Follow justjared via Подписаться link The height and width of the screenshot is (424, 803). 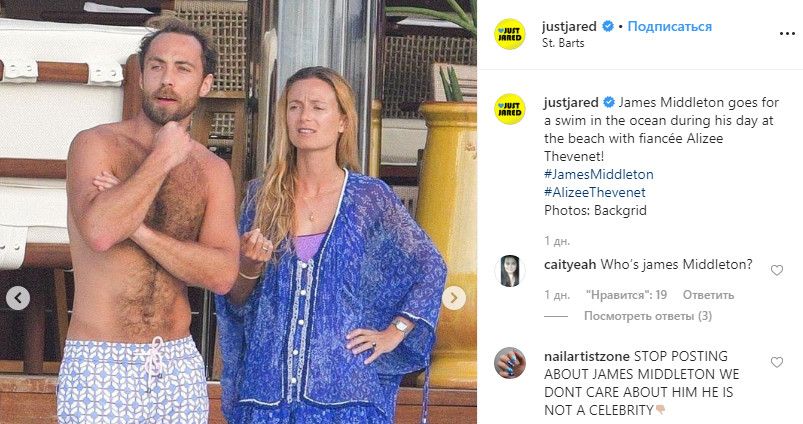click(x=669, y=26)
